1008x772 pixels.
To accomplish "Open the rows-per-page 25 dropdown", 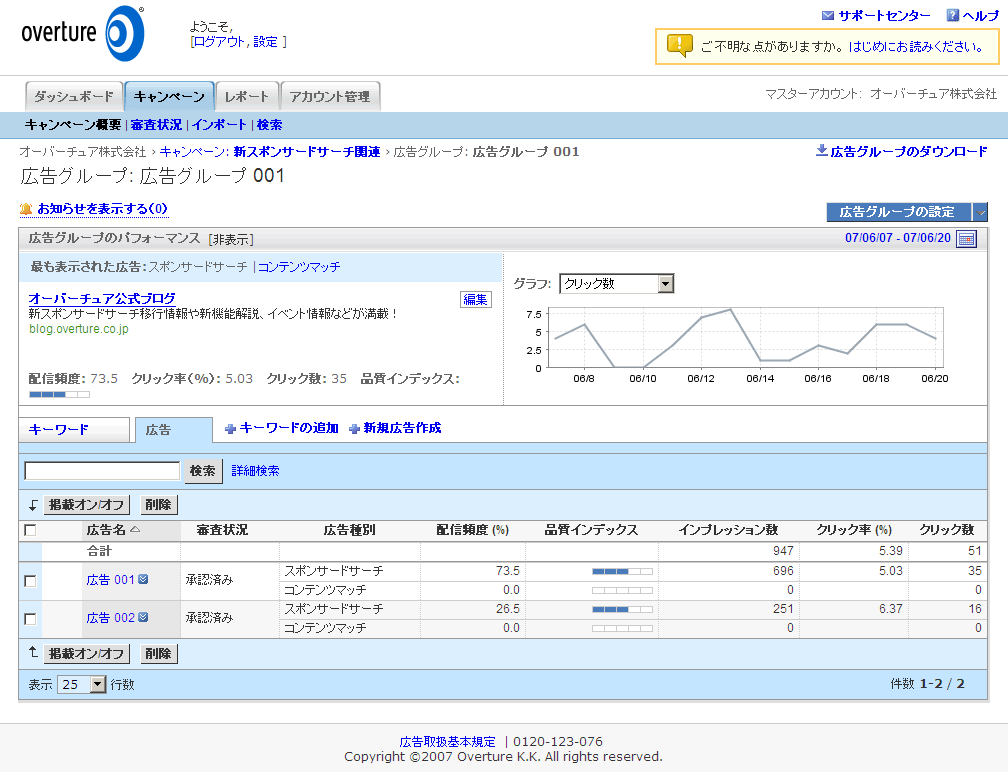I will tap(97, 685).
